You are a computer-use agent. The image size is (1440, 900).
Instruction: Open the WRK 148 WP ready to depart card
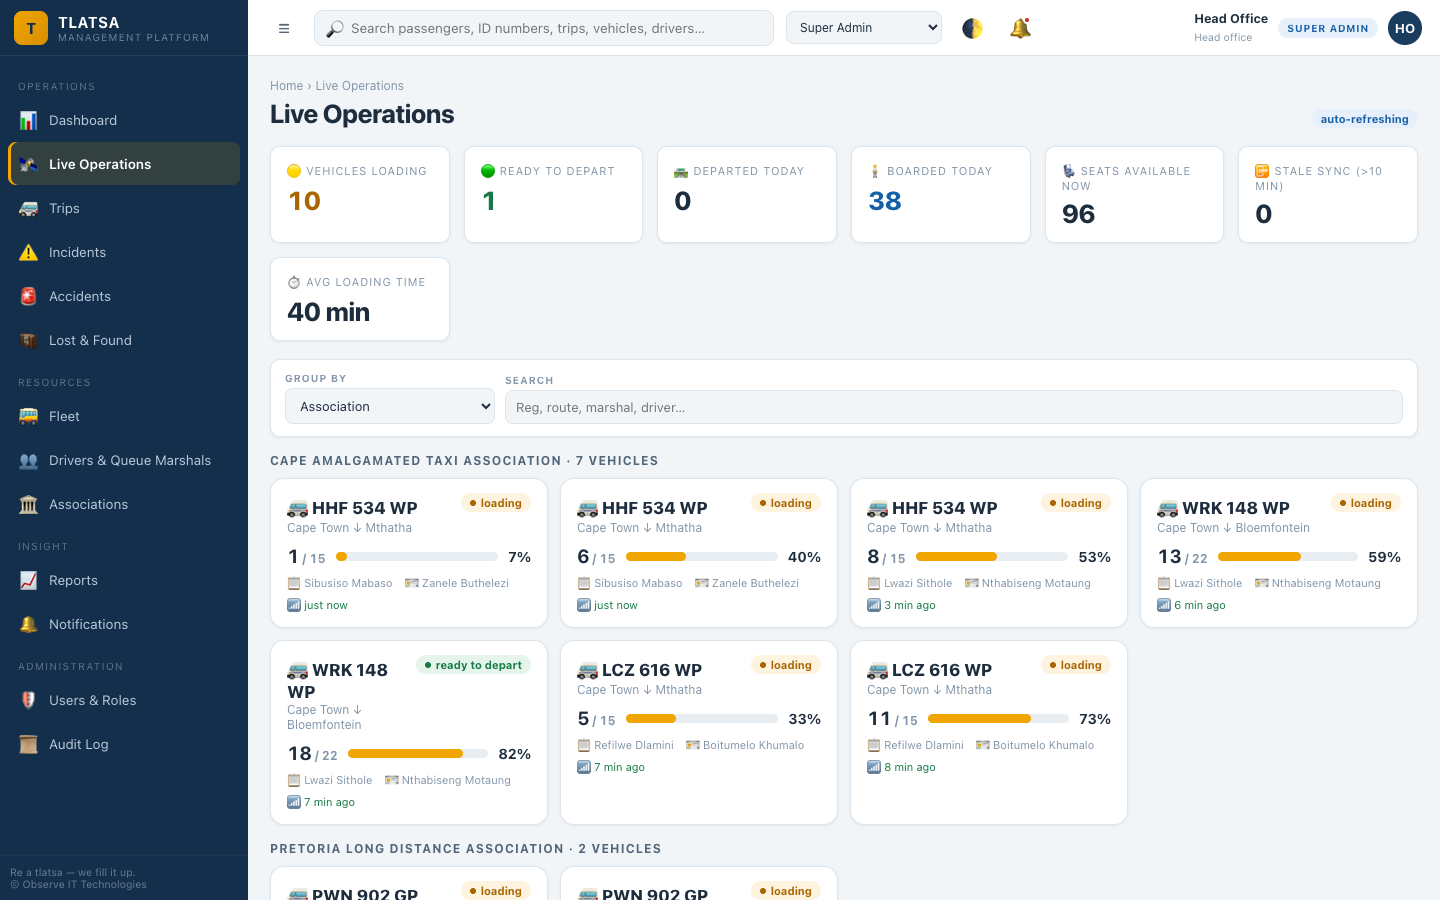tap(409, 732)
